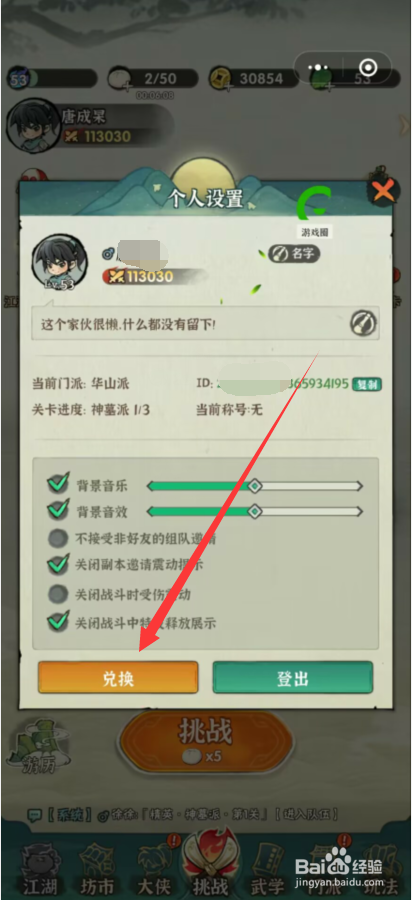Toggle the 背景音效 checkbox
Screen dimensions: 412x900
59,510
